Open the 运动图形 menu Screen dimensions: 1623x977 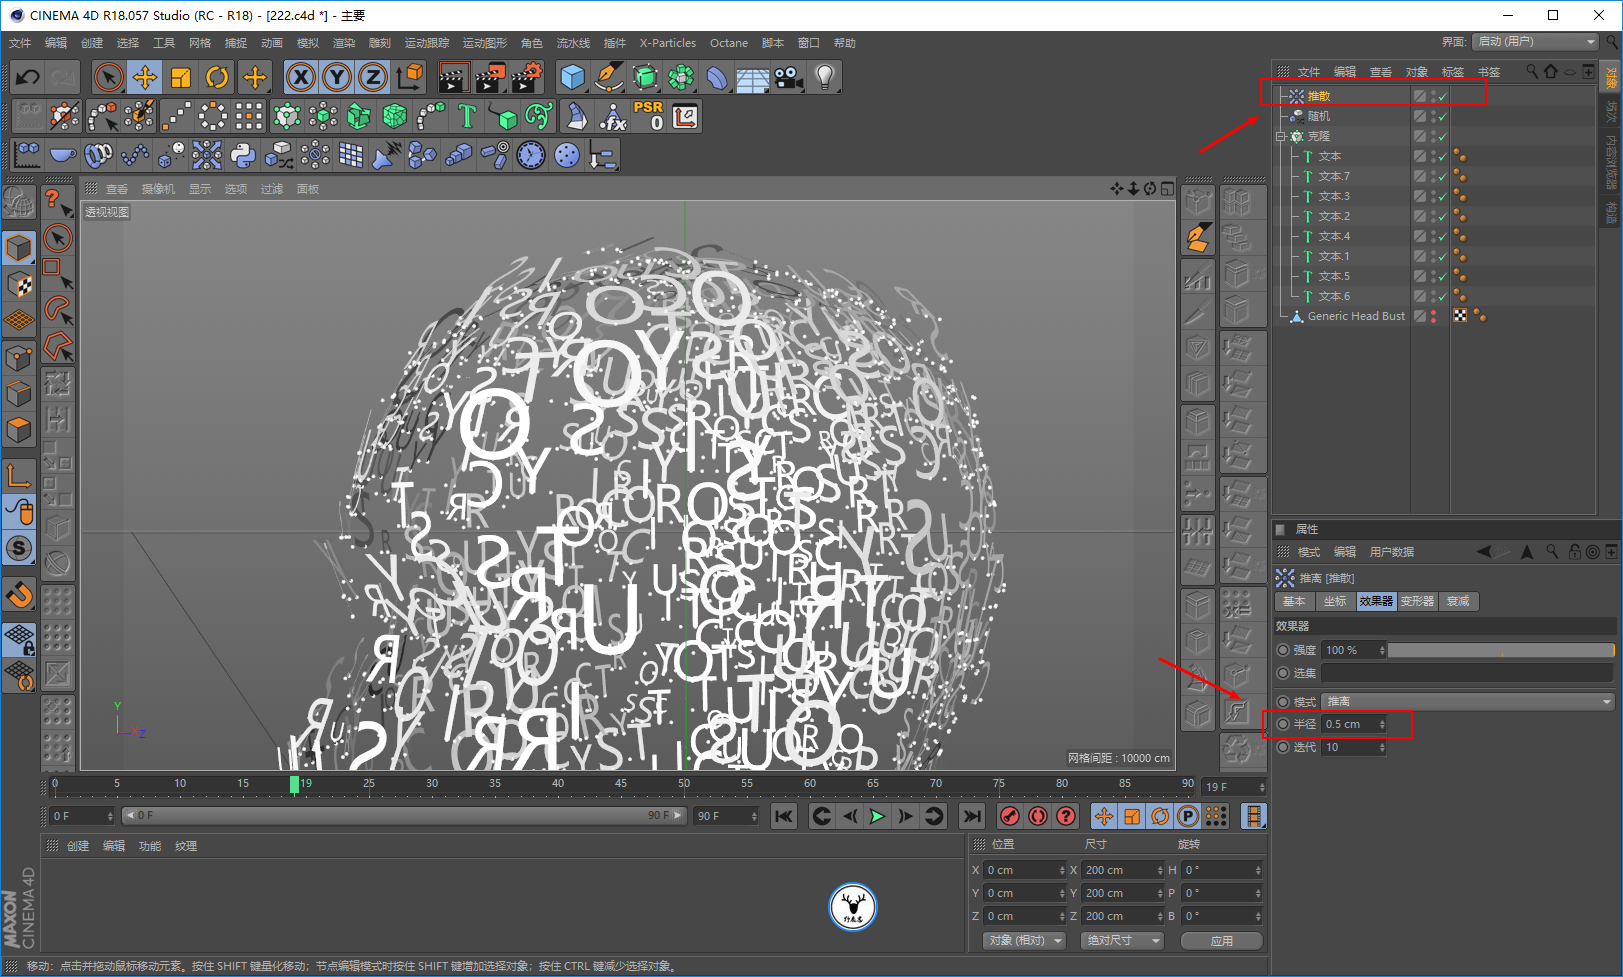[x=484, y=43]
